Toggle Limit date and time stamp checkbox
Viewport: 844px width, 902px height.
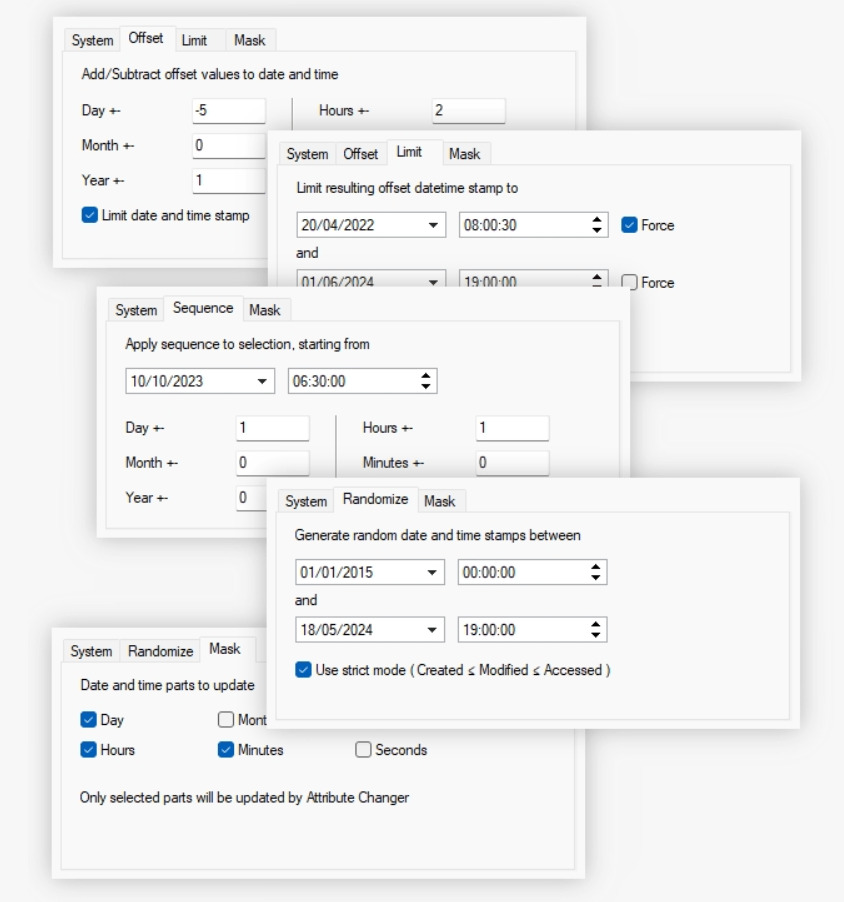coord(90,215)
